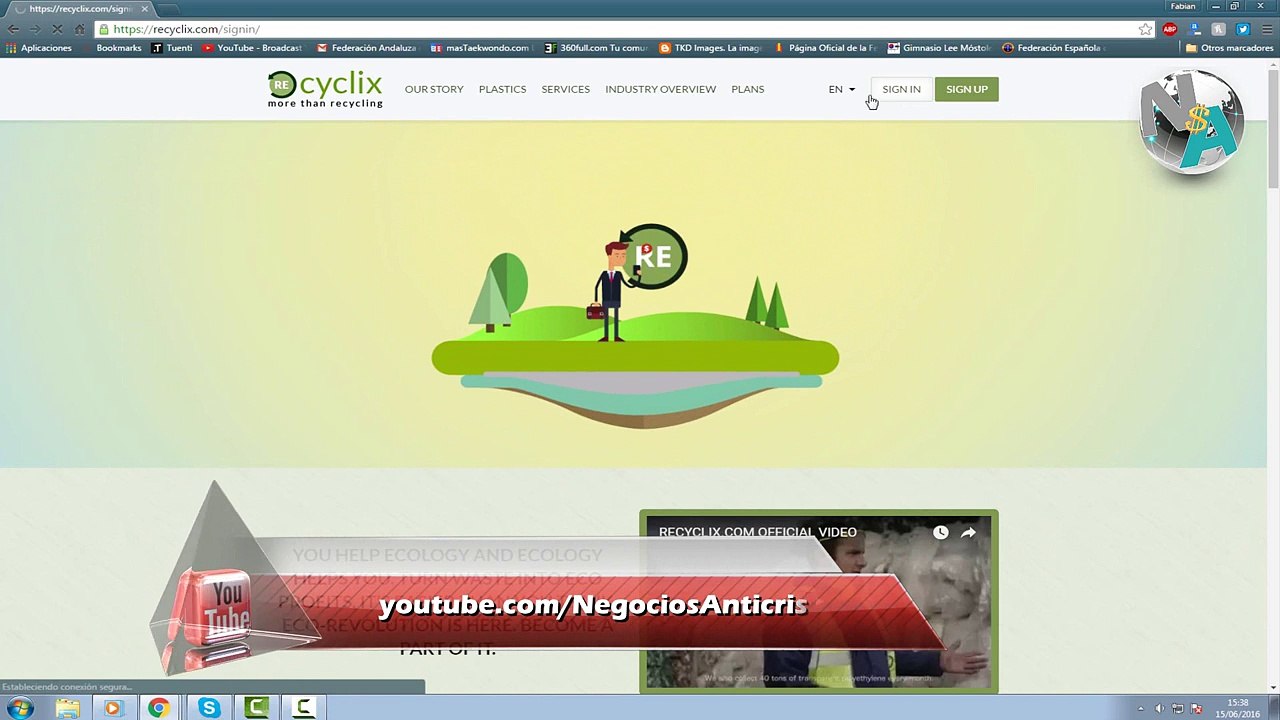This screenshot has height=720, width=1280.
Task: Click the share arrow icon on video
Action: pyautogui.click(x=968, y=532)
